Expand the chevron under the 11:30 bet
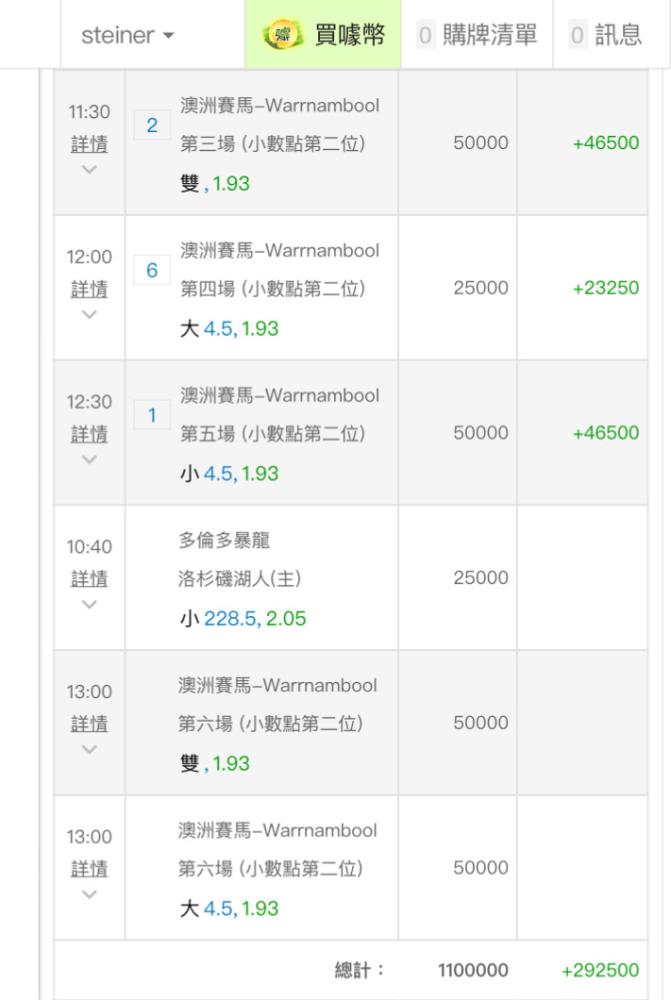671x1000 pixels. pyautogui.click(x=89, y=169)
